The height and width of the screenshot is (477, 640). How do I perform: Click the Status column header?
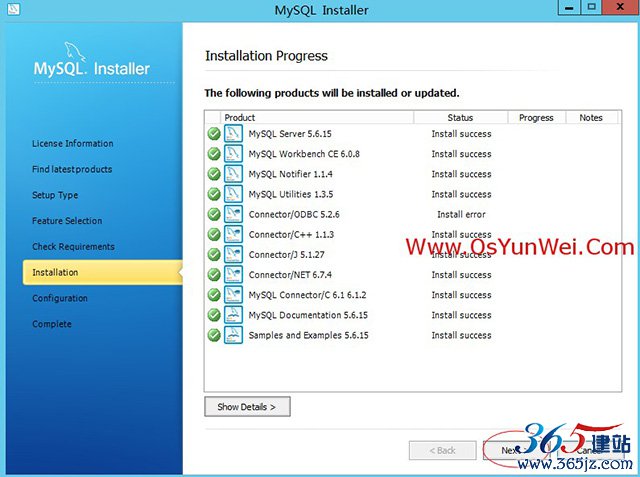point(460,118)
